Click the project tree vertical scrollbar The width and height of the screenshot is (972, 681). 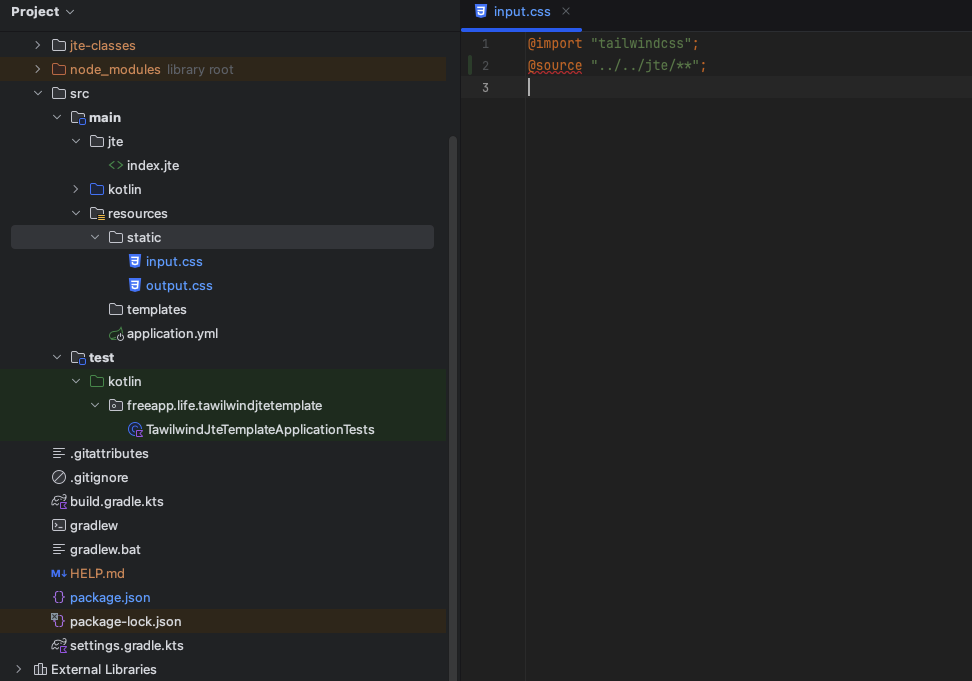click(453, 408)
